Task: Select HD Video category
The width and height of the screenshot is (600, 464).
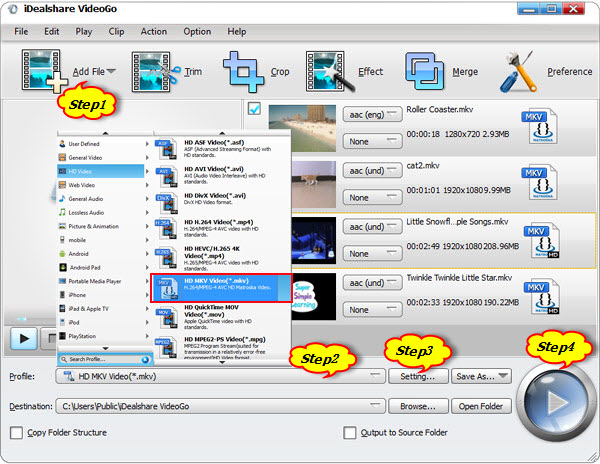Action: click(x=101, y=171)
